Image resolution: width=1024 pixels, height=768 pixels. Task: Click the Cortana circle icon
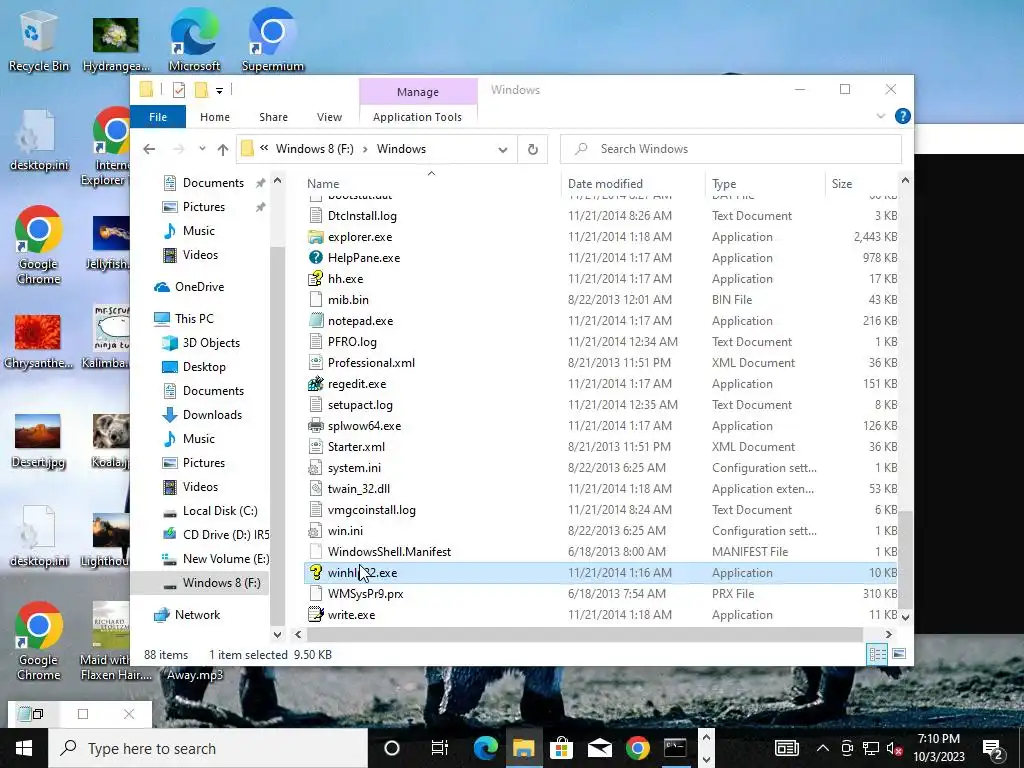point(391,748)
